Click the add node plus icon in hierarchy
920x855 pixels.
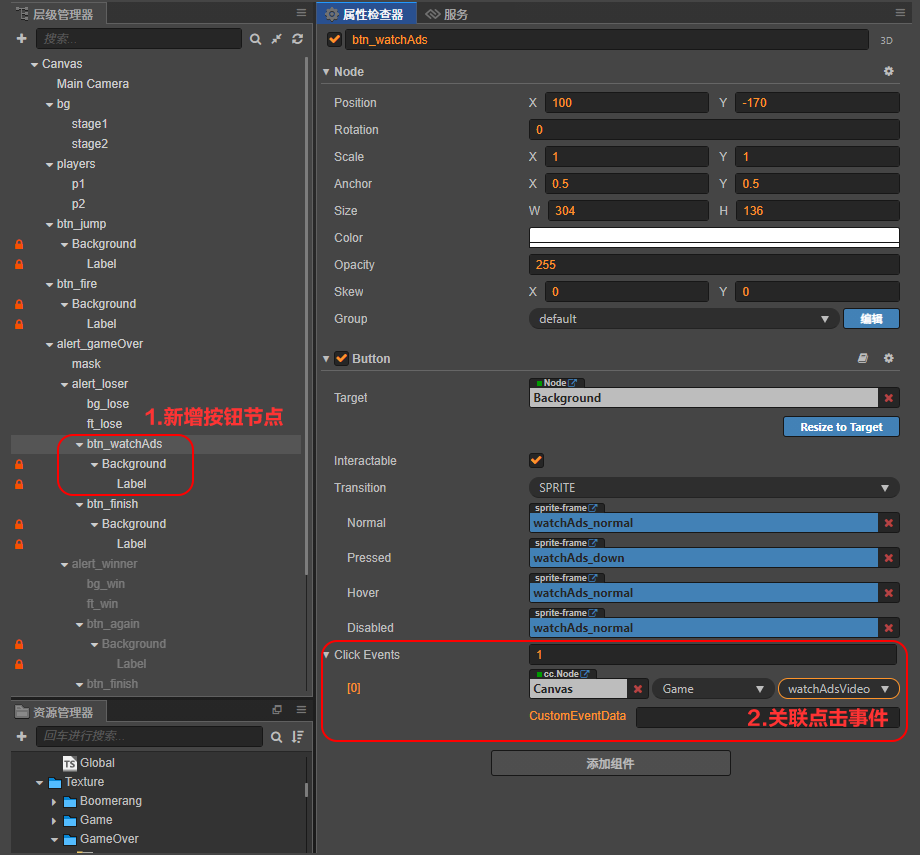21,39
